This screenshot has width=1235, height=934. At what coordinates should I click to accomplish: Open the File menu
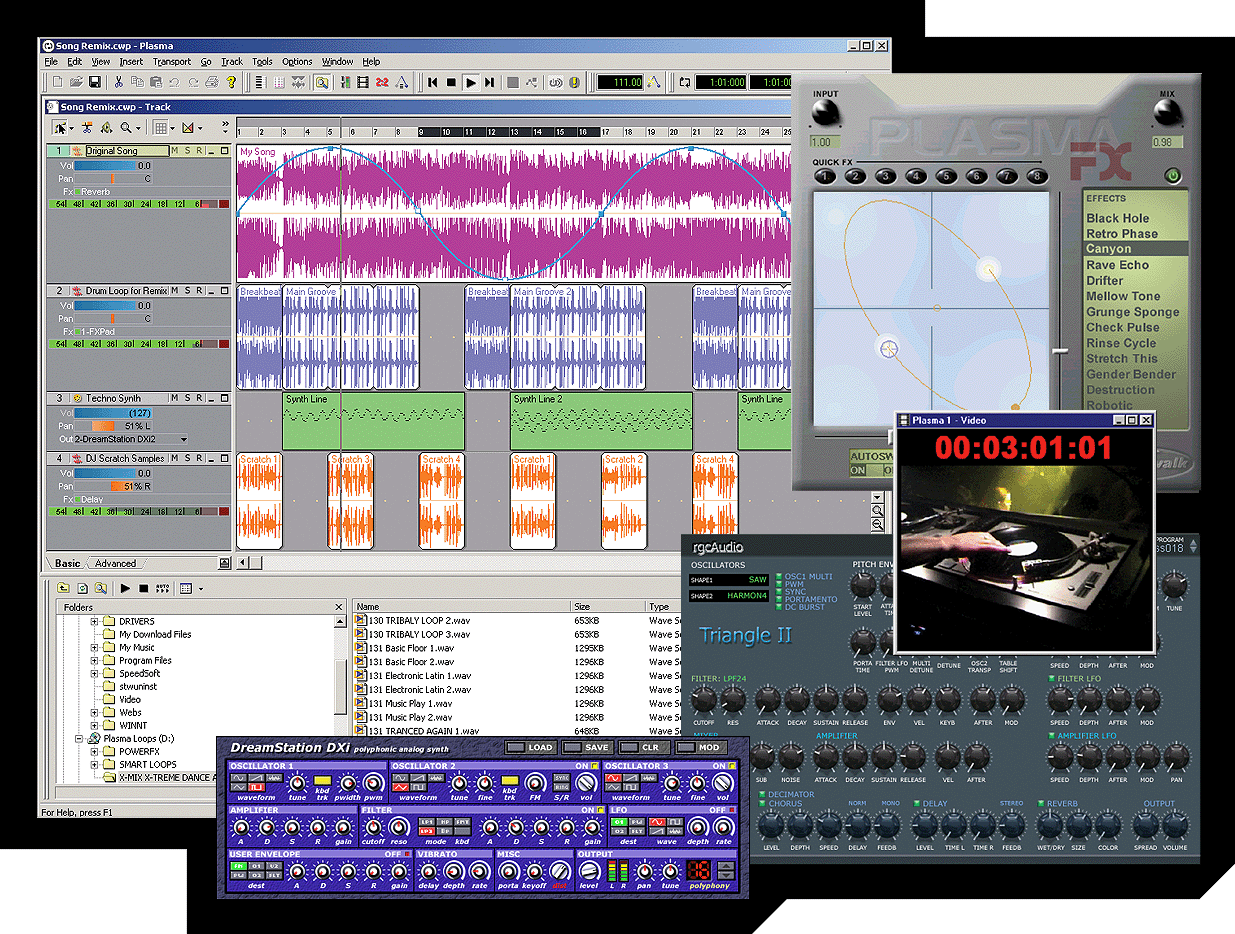click(52, 62)
